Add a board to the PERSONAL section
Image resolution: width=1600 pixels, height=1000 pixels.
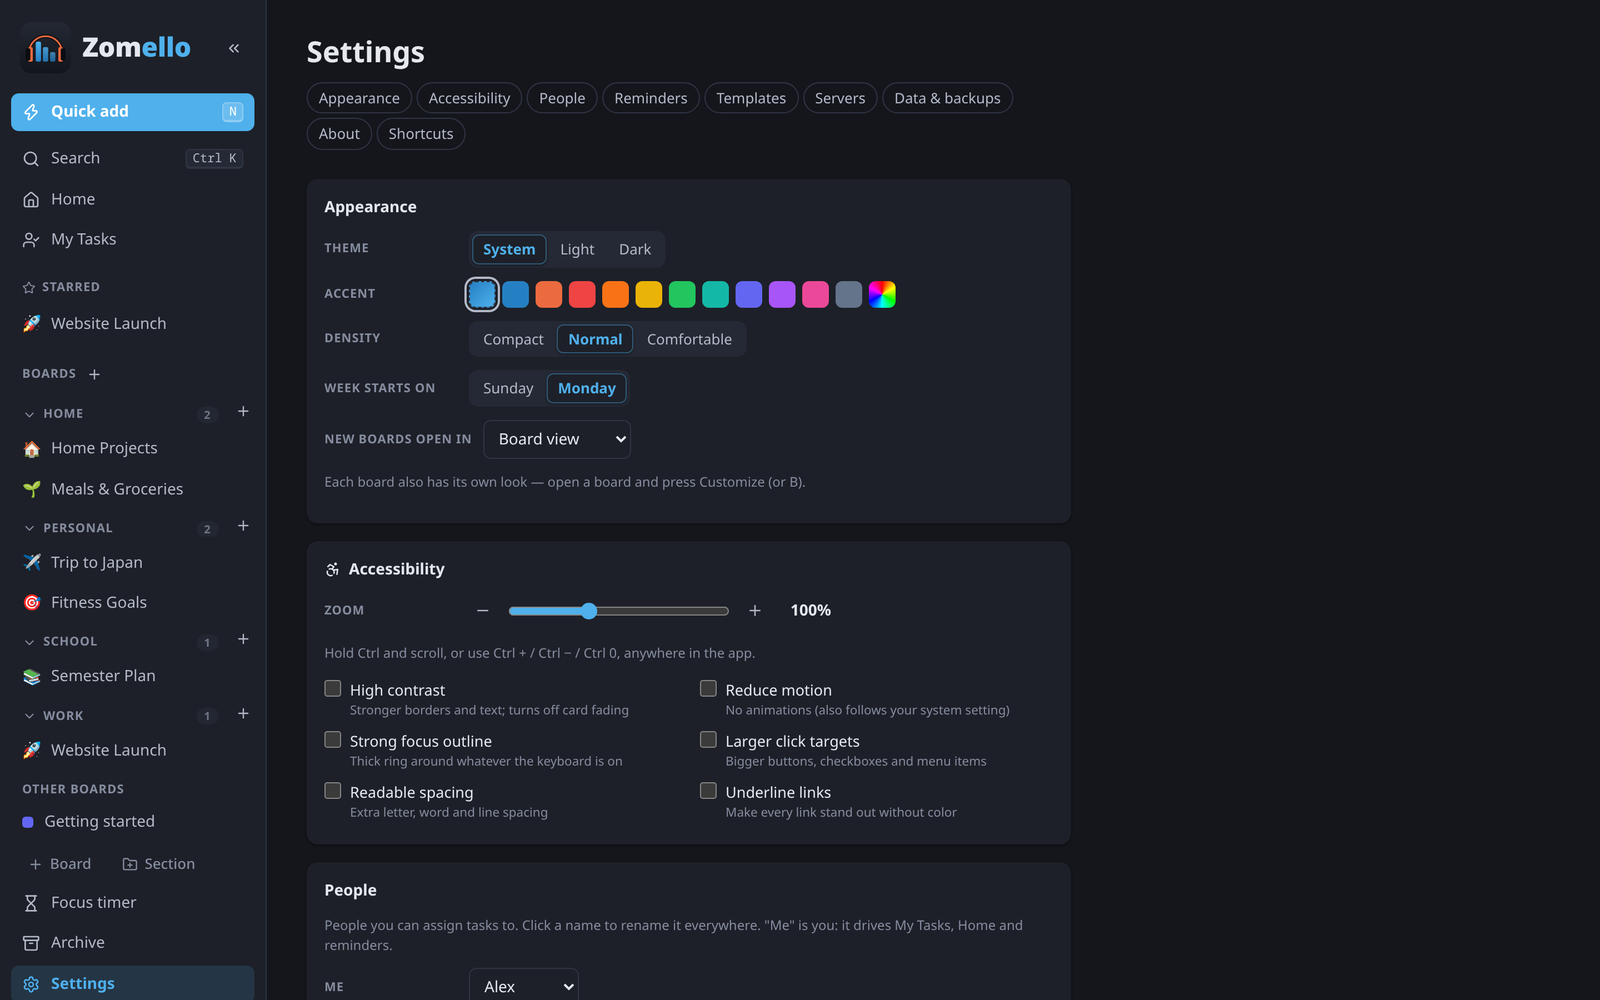[243, 526]
